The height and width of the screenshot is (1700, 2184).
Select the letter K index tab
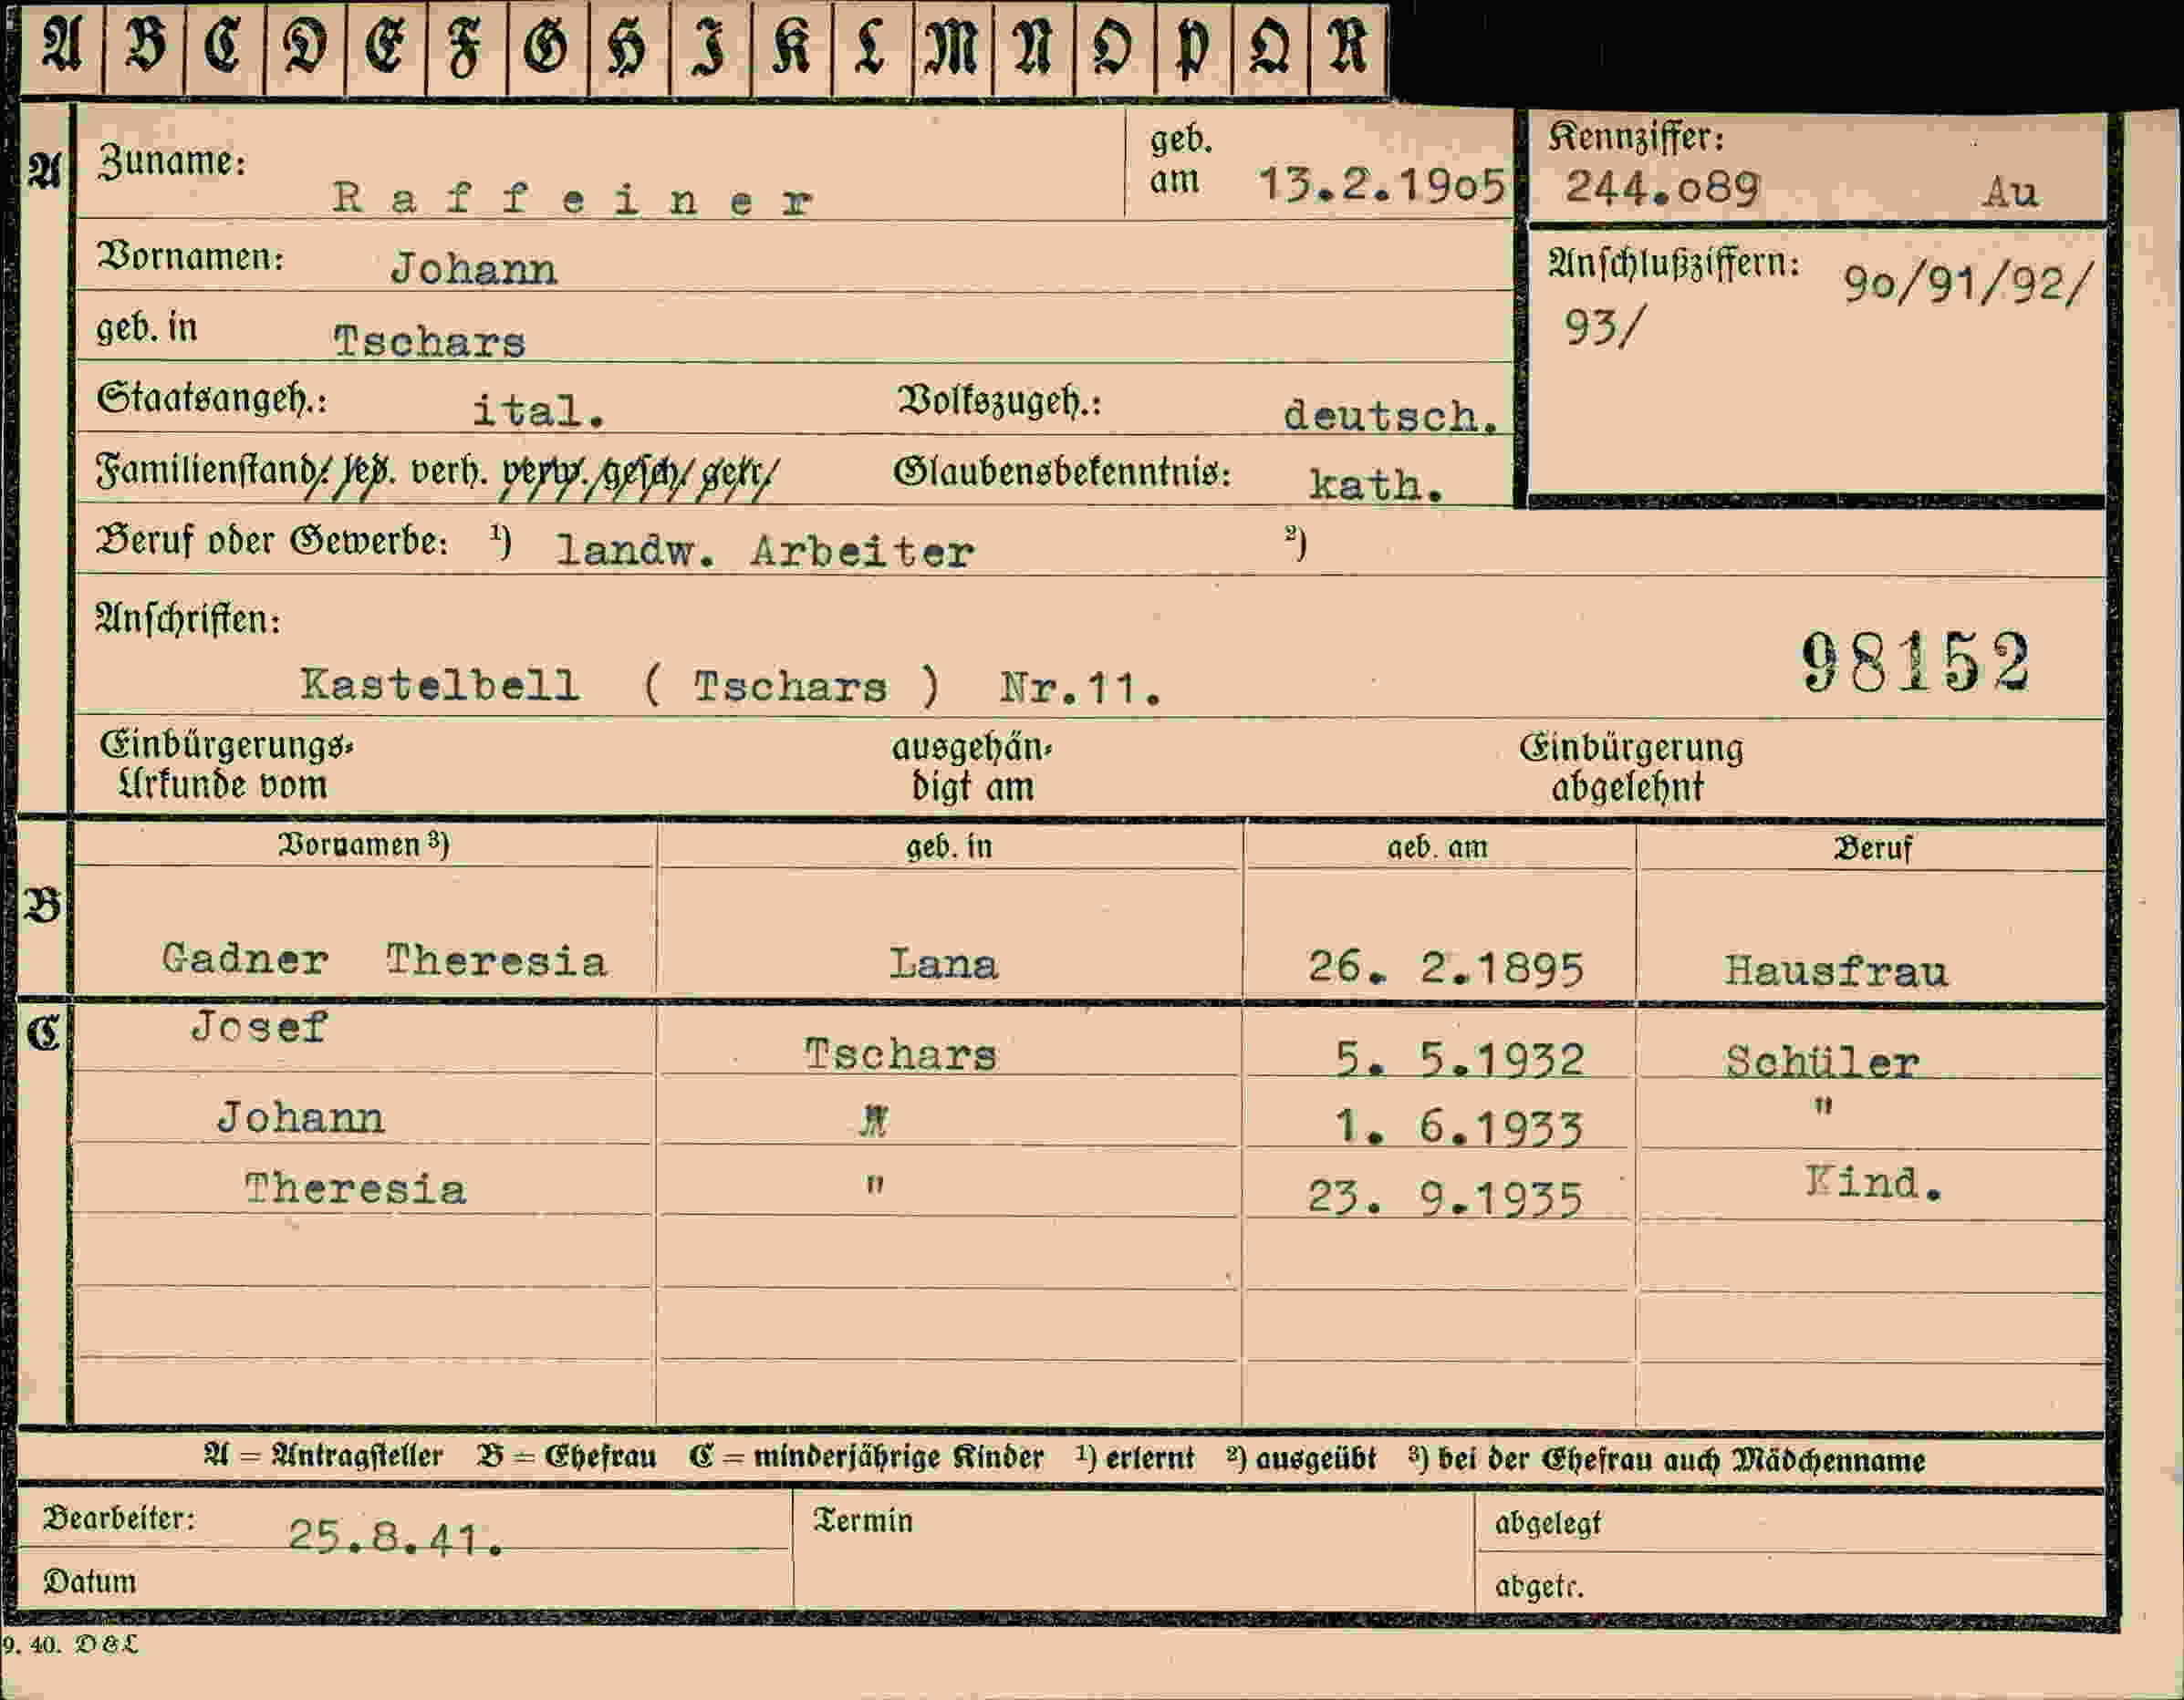(x=791, y=50)
